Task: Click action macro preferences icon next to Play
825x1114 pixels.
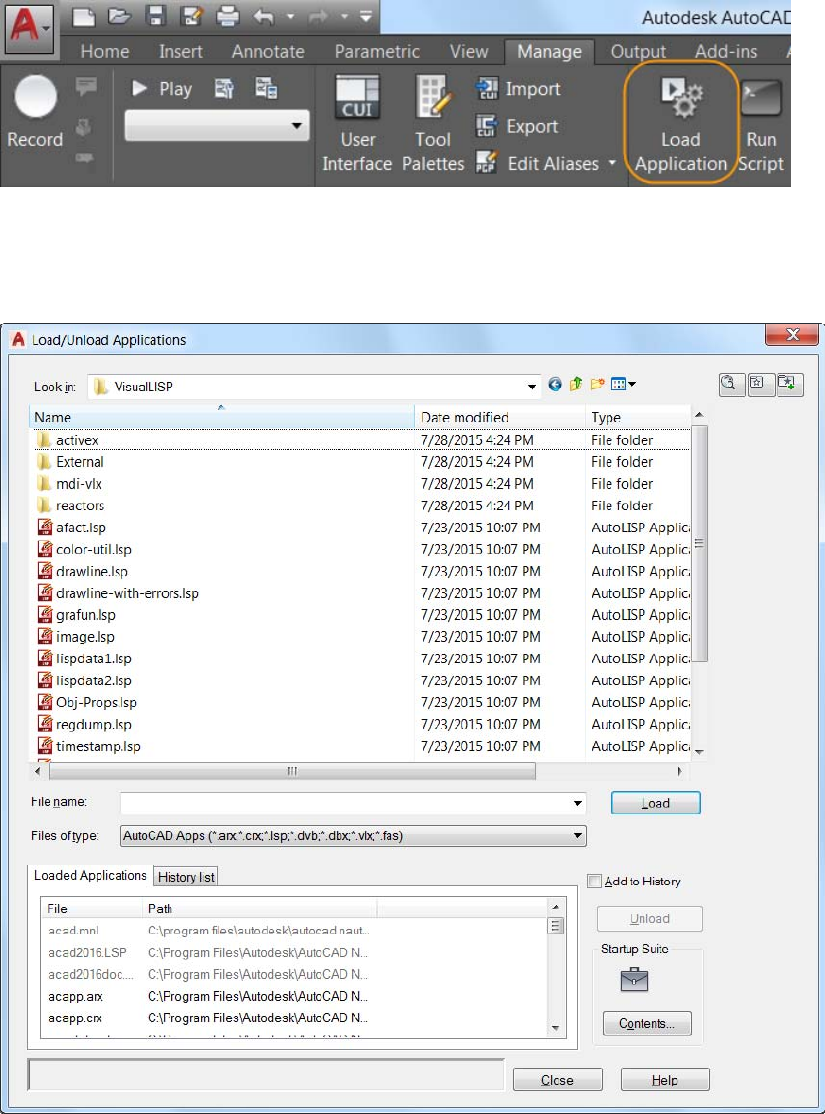Action: (225, 89)
